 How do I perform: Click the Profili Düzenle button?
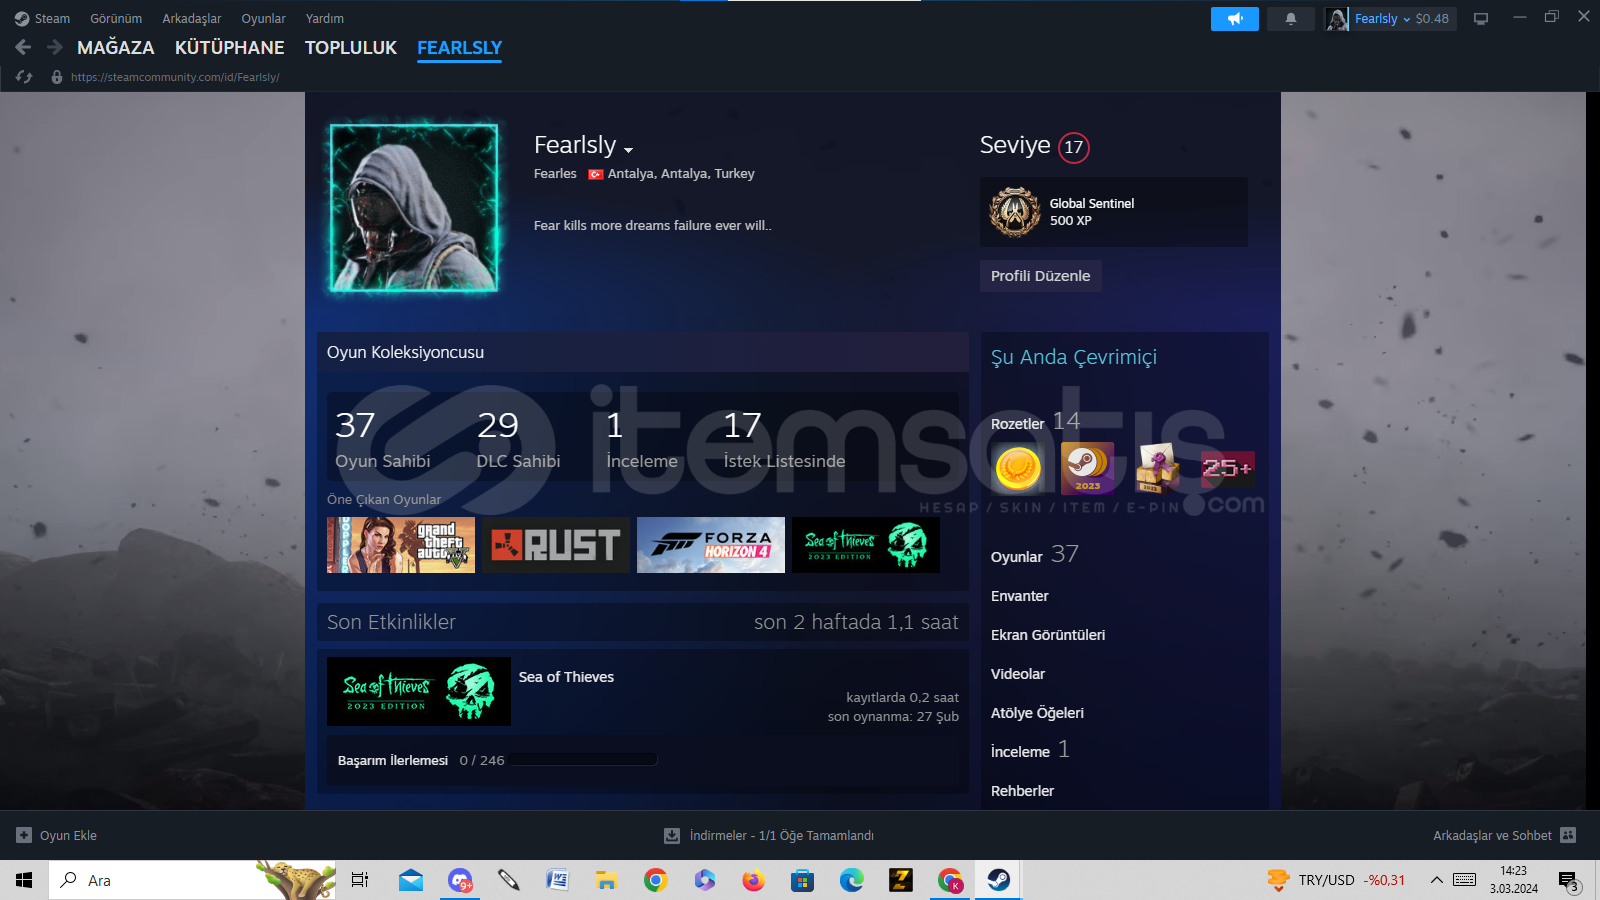click(1040, 276)
